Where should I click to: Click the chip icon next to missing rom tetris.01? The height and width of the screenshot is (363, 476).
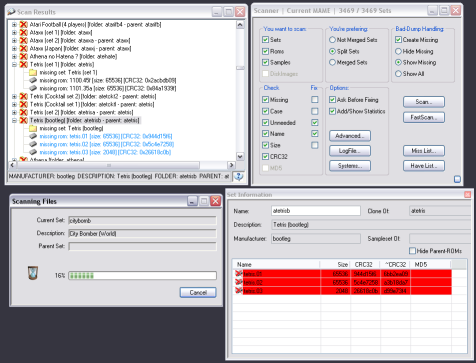point(33,136)
